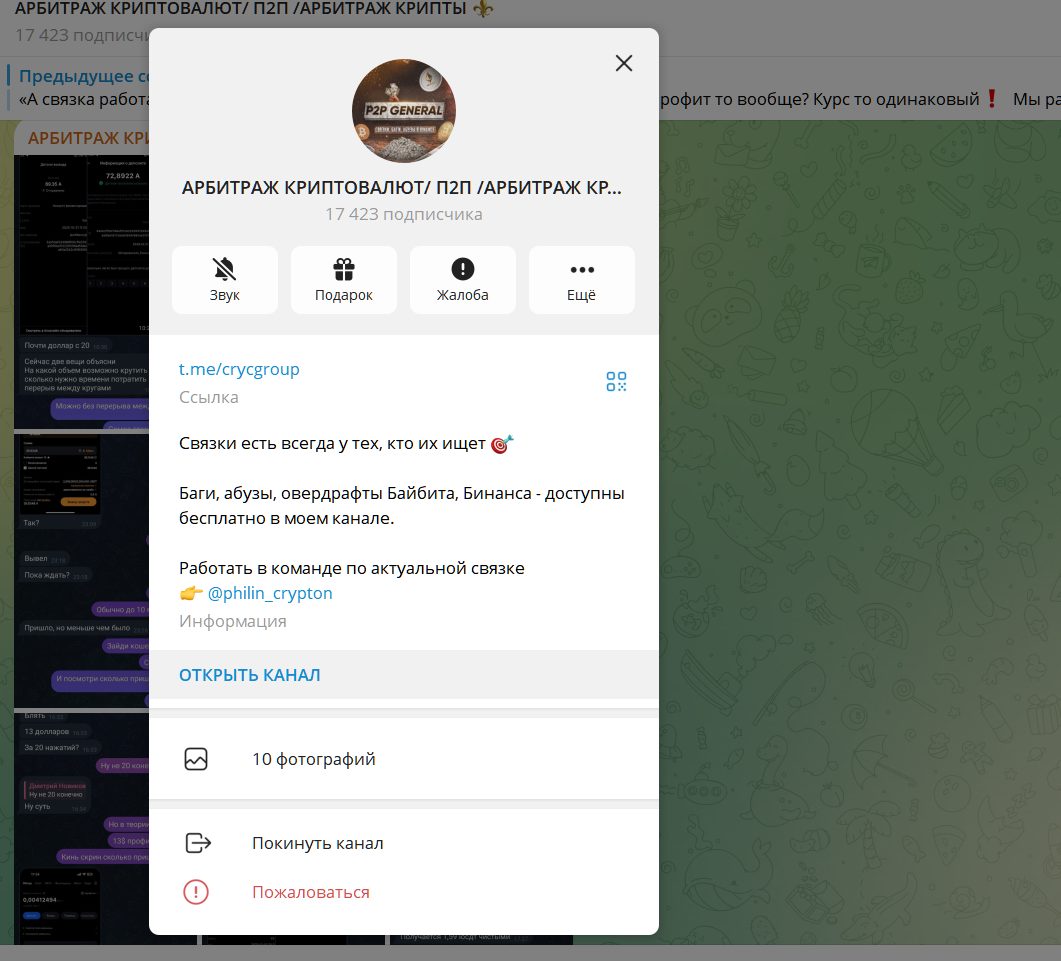Screen dimensions: 1061x961
Task: Open the 10 фотографий media section
Action: [x=313, y=759]
